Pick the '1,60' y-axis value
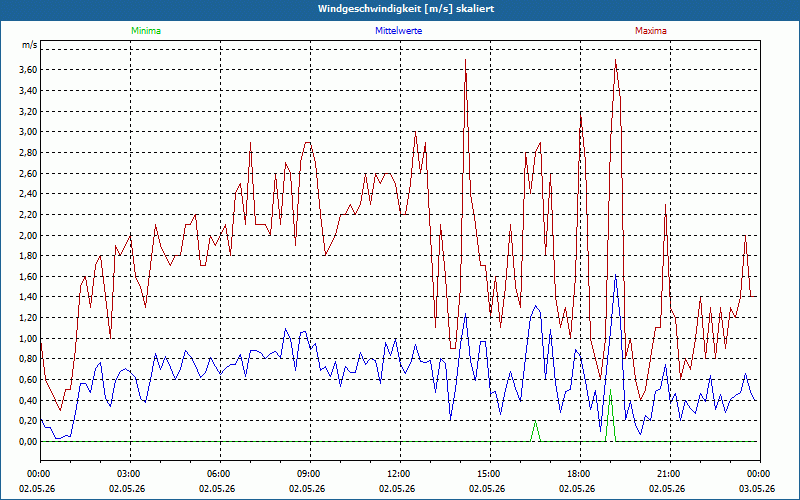Viewport: 800px width, 500px height. tap(28, 277)
